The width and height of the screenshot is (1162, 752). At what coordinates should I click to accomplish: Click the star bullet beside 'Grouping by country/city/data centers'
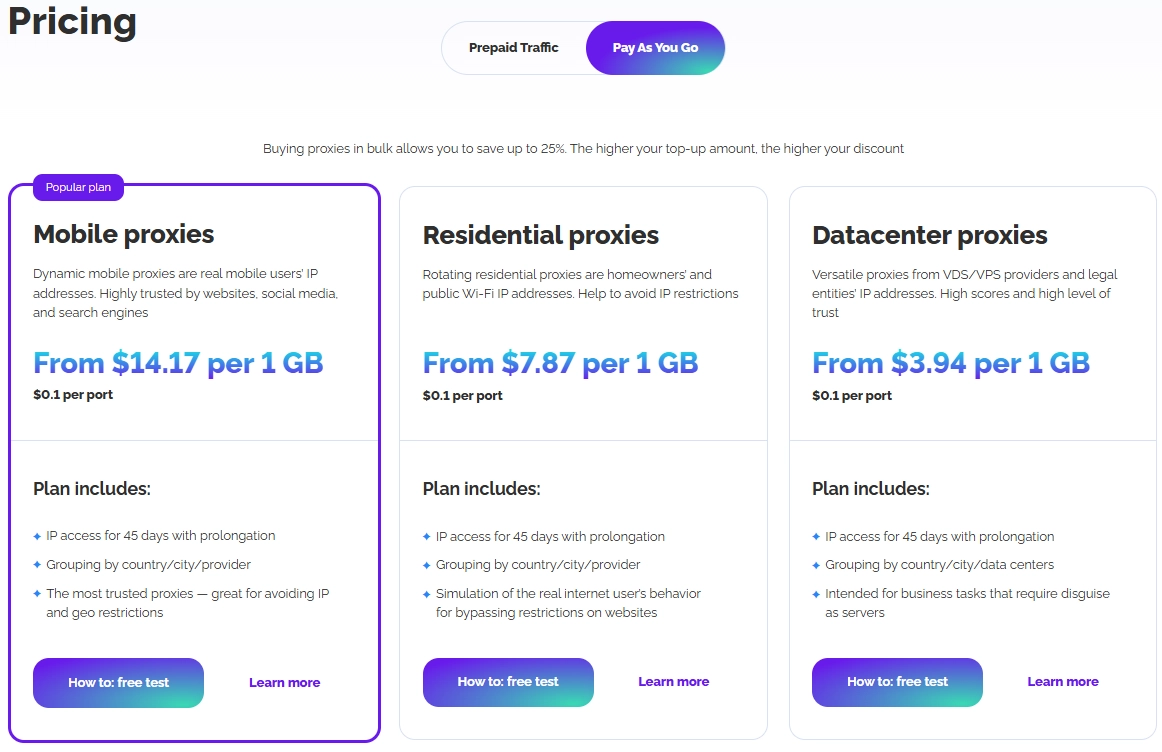tap(816, 565)
